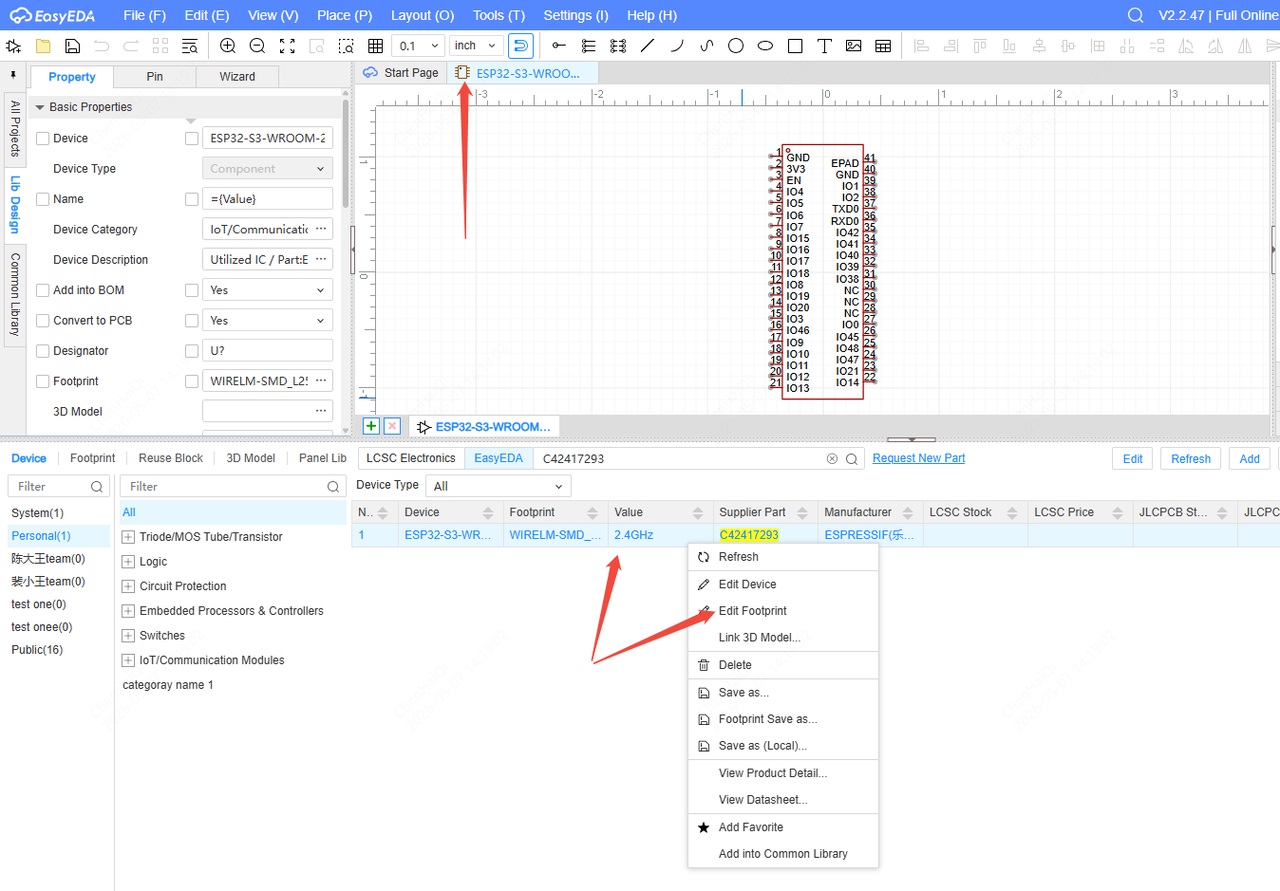Open the grid size 0.1 dropdown
The image size is (1280, 891).
[418, 46]
